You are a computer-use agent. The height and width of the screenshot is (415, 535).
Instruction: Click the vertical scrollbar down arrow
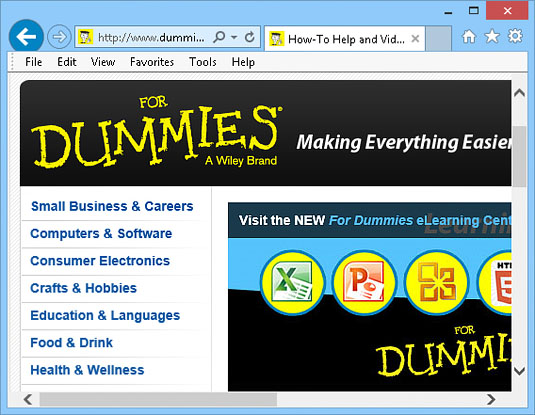coord(519,371)
